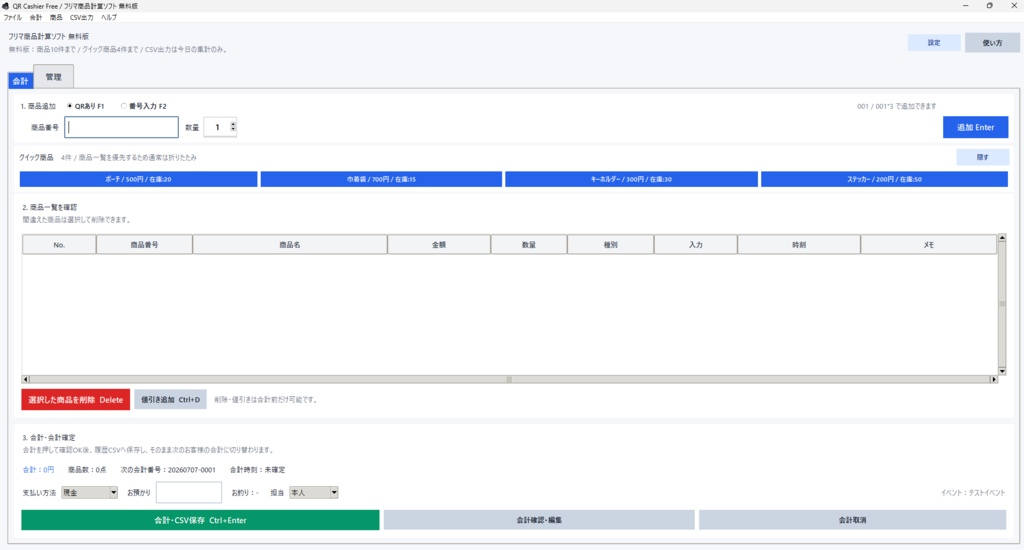Click the 追加 Enter button
Image resolution: width=1024 pixels, height=550 pixels.
coord(975,127)
